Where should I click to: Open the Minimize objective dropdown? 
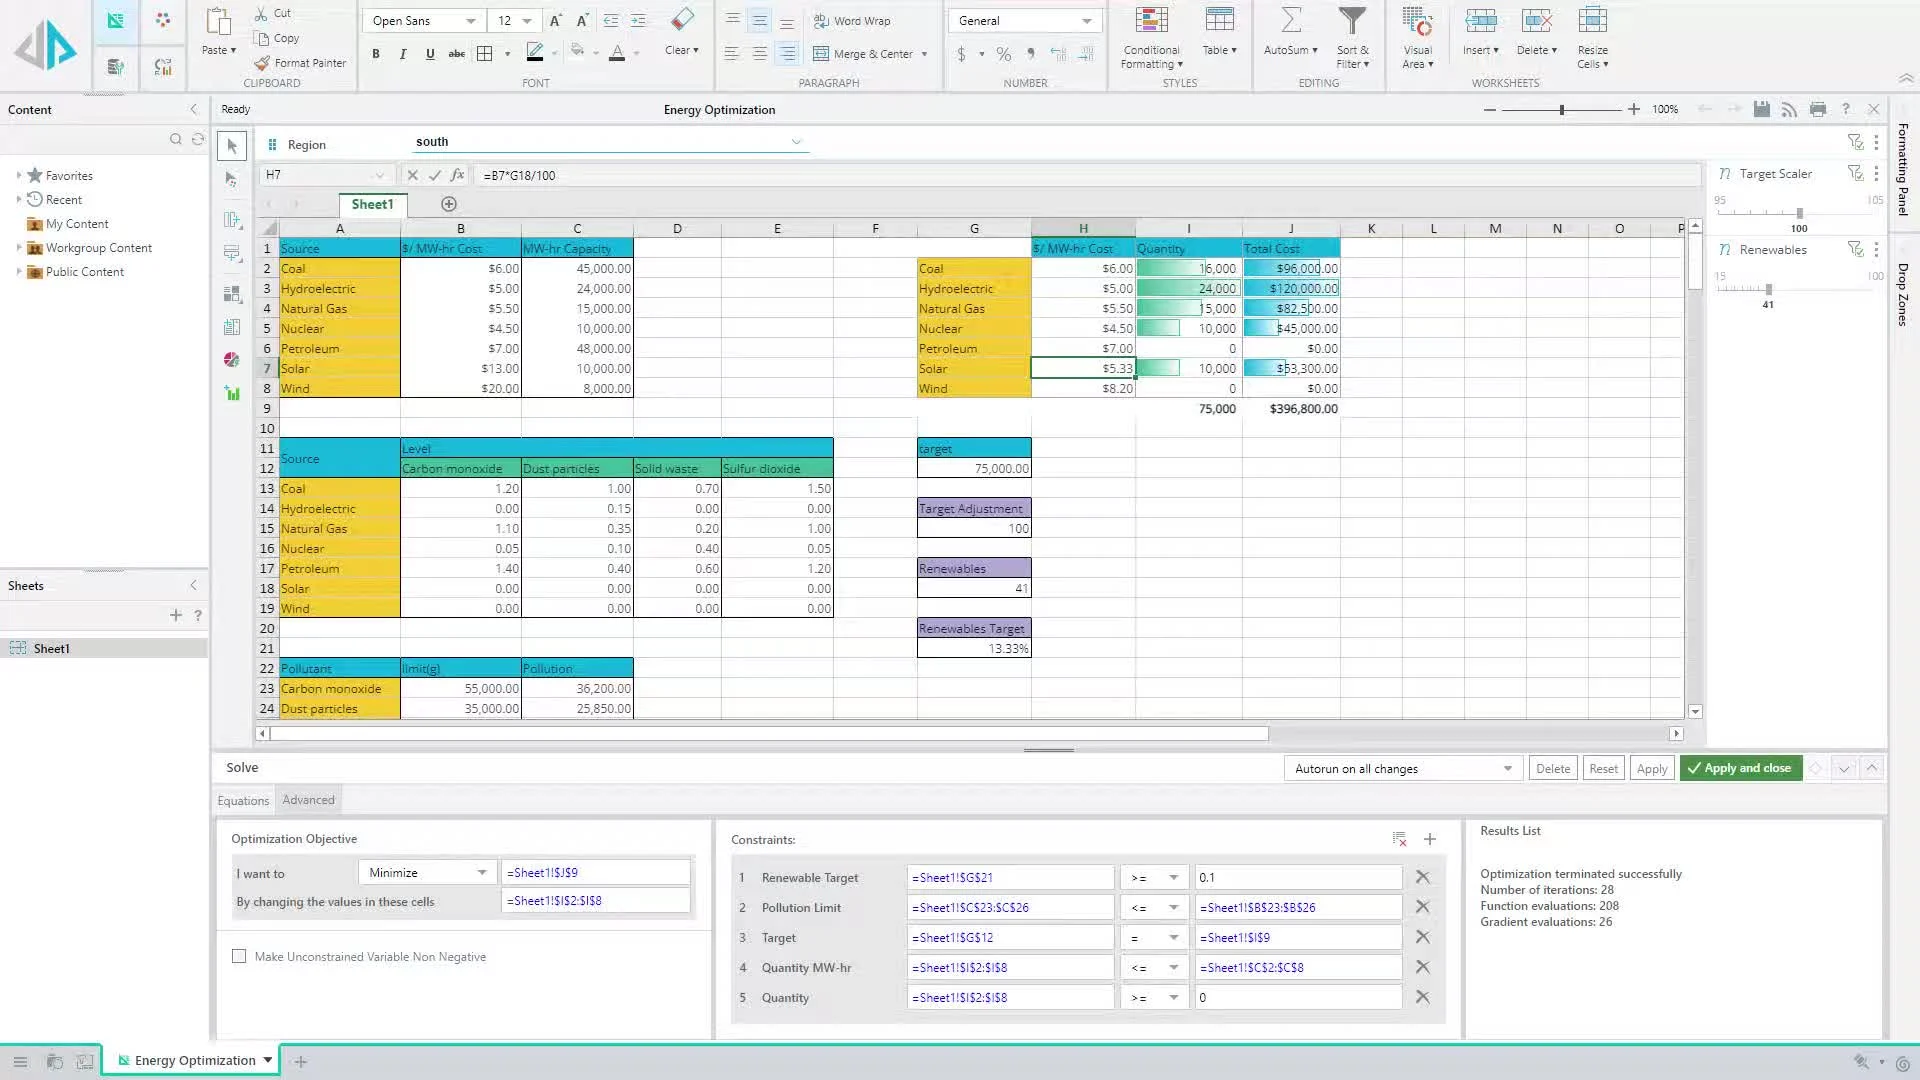click(x=427, y=873)
